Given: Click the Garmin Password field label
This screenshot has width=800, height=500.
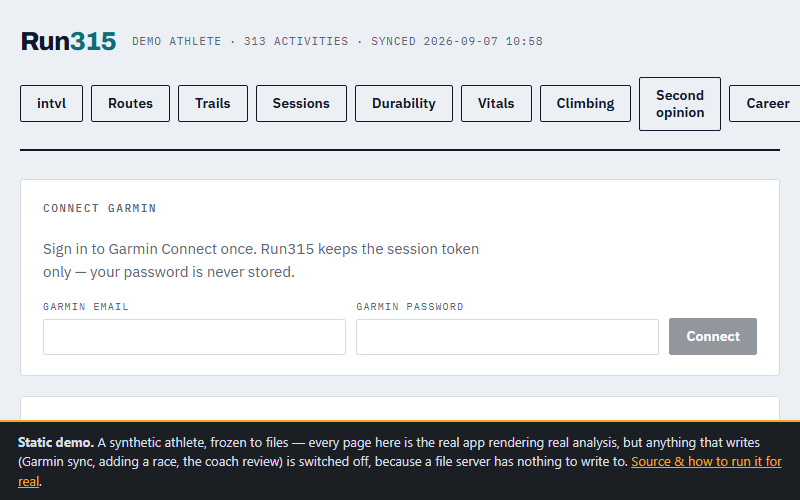Looking at the screenshot, I should [x=410, y=307].
